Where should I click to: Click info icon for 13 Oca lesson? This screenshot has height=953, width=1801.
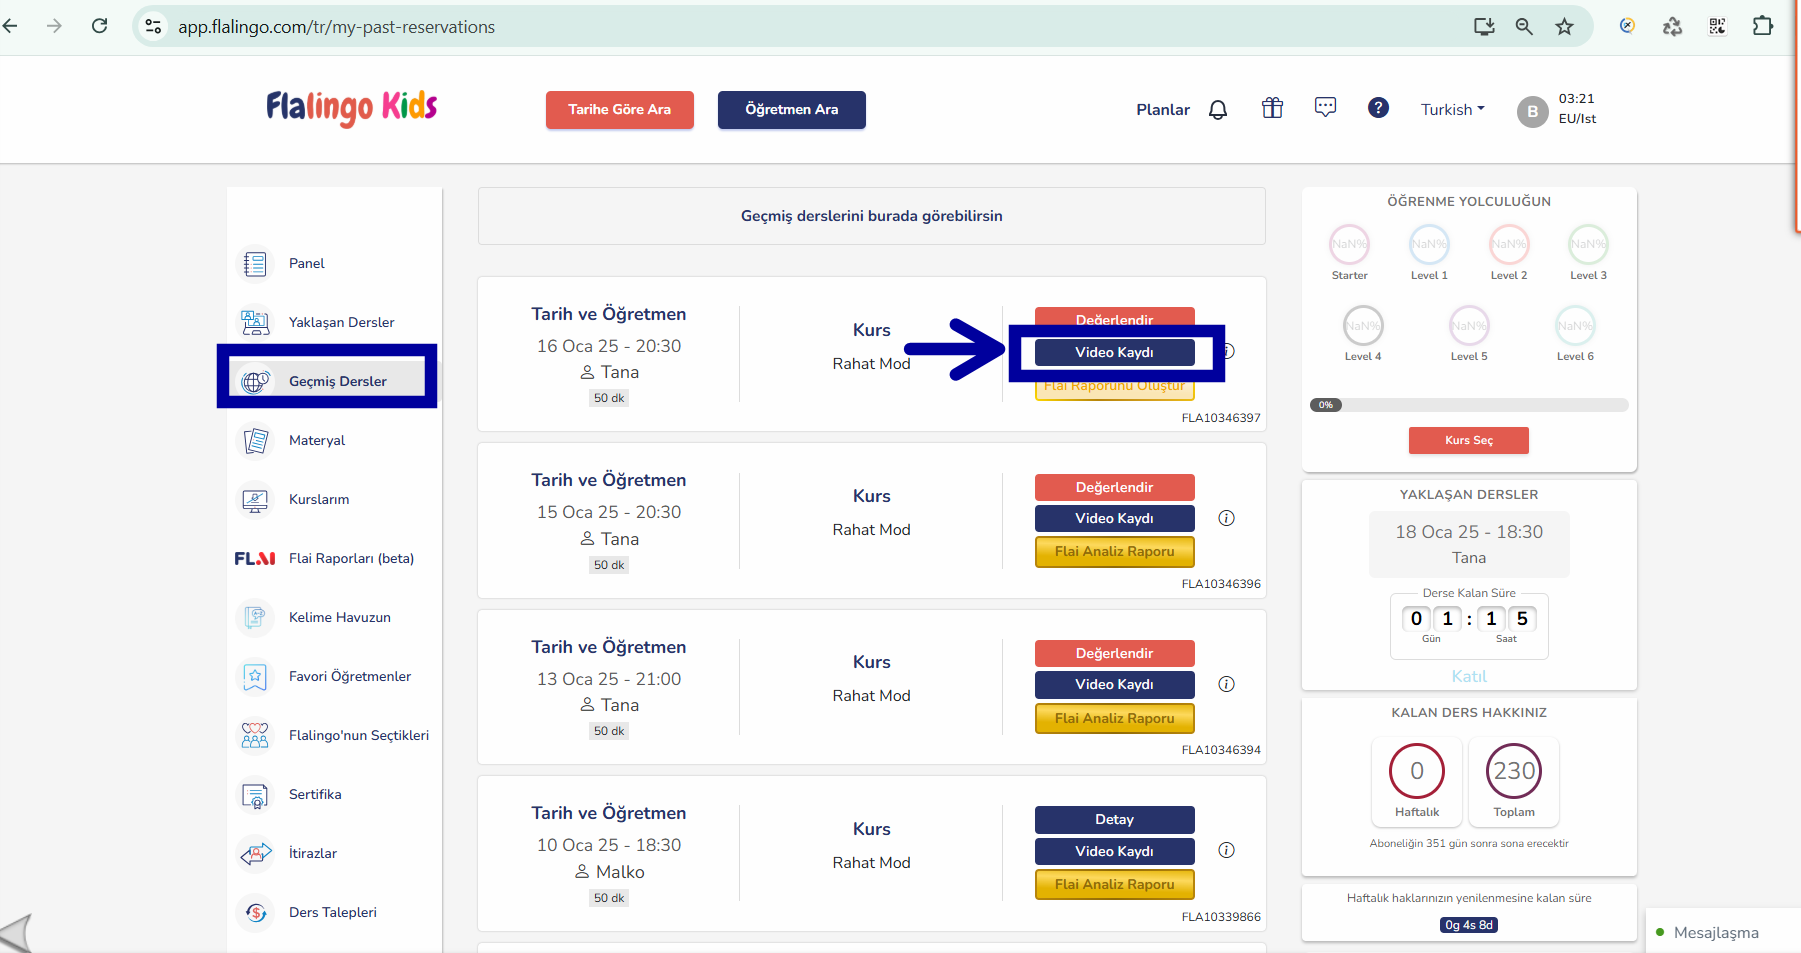[1226, 684]
